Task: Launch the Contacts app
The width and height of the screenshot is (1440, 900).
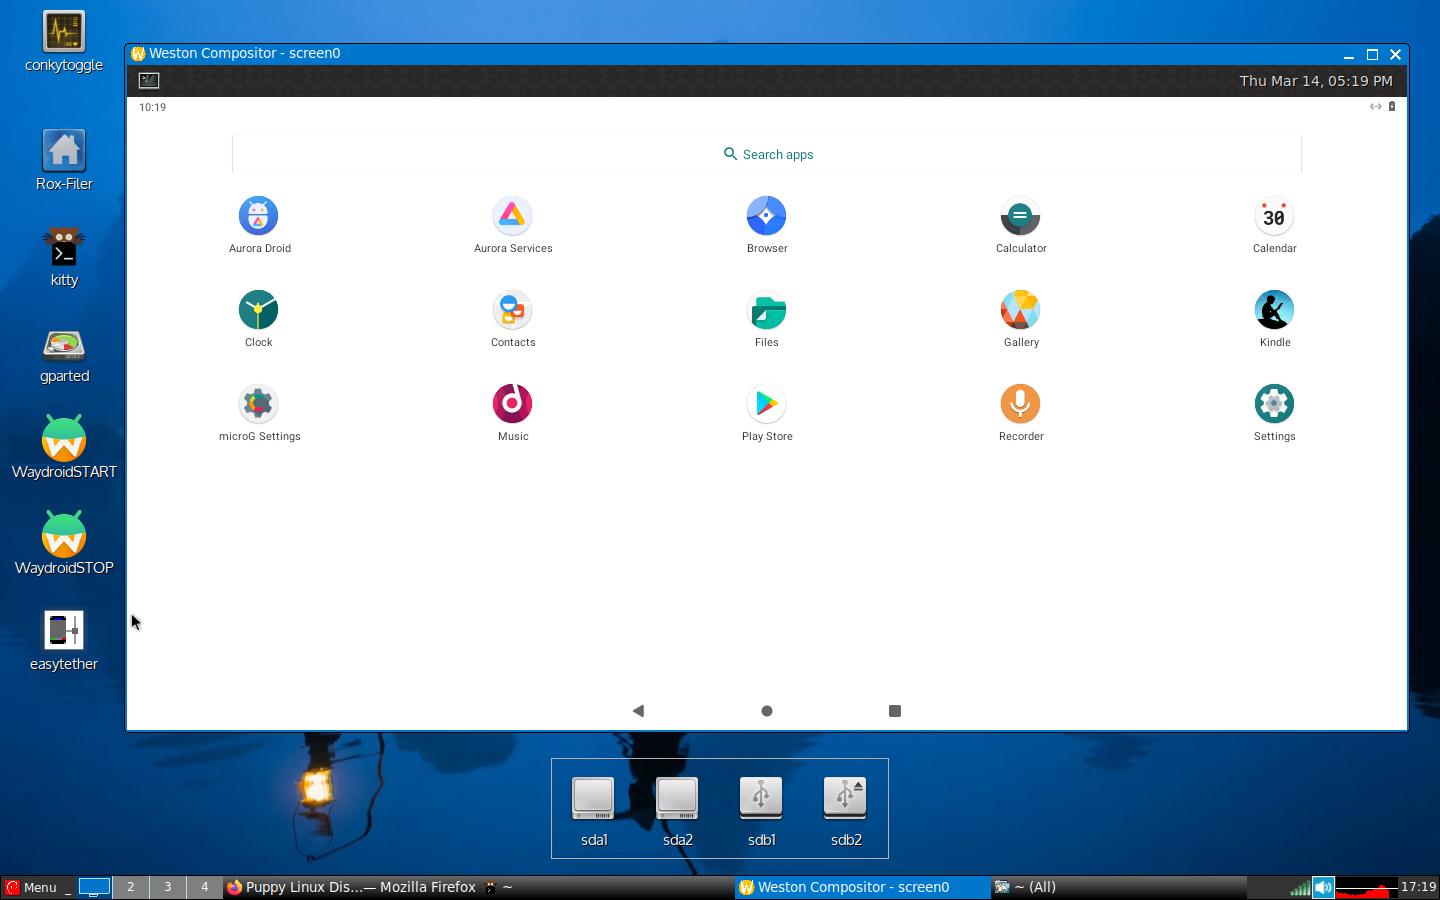Action: 513,311
